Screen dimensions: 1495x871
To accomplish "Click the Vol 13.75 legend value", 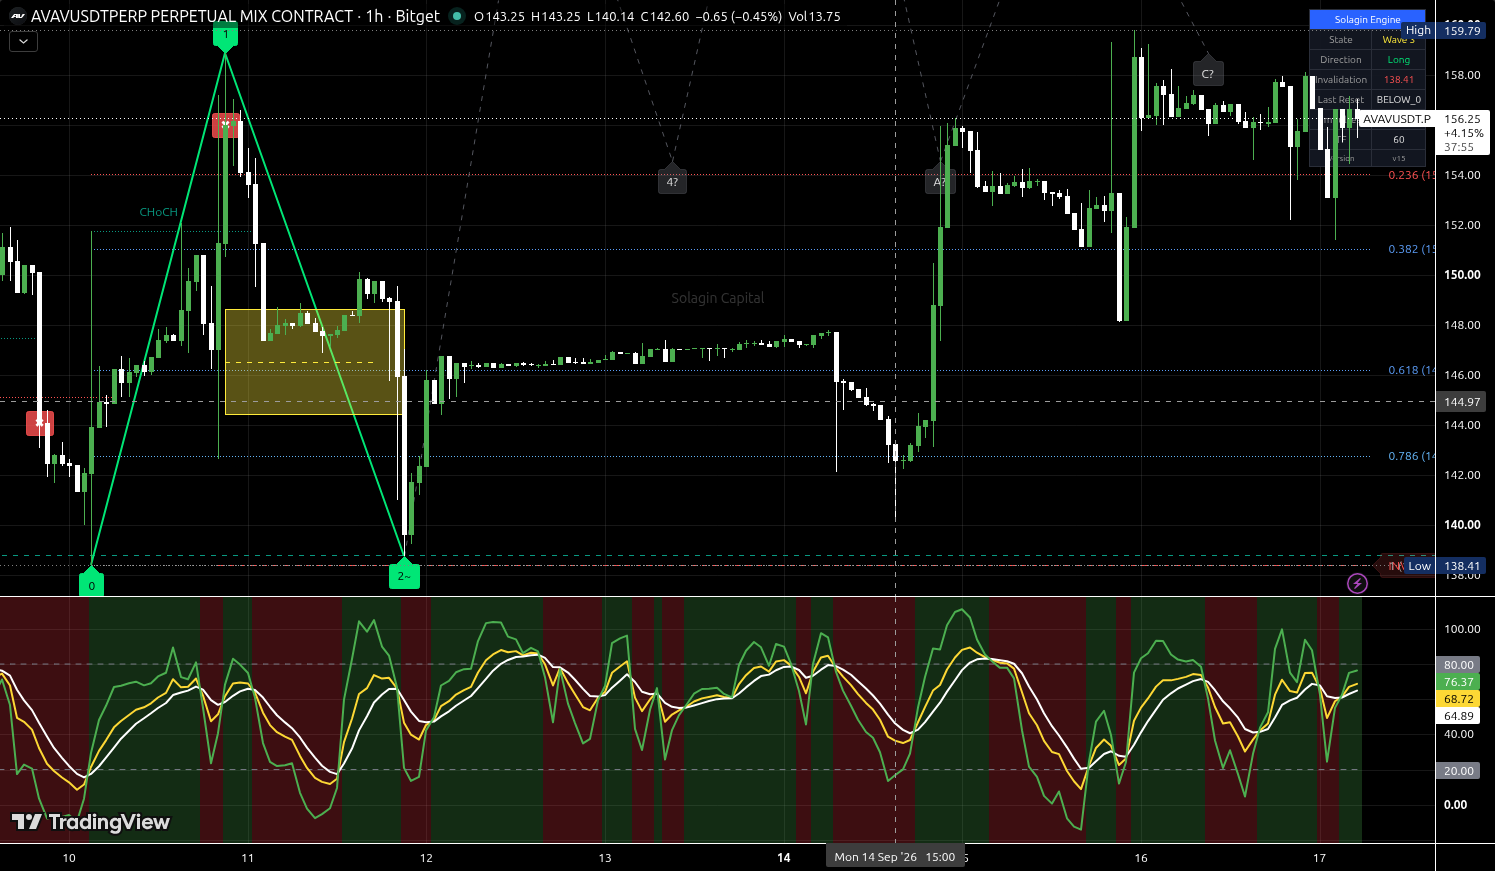I will coord(815,16).
